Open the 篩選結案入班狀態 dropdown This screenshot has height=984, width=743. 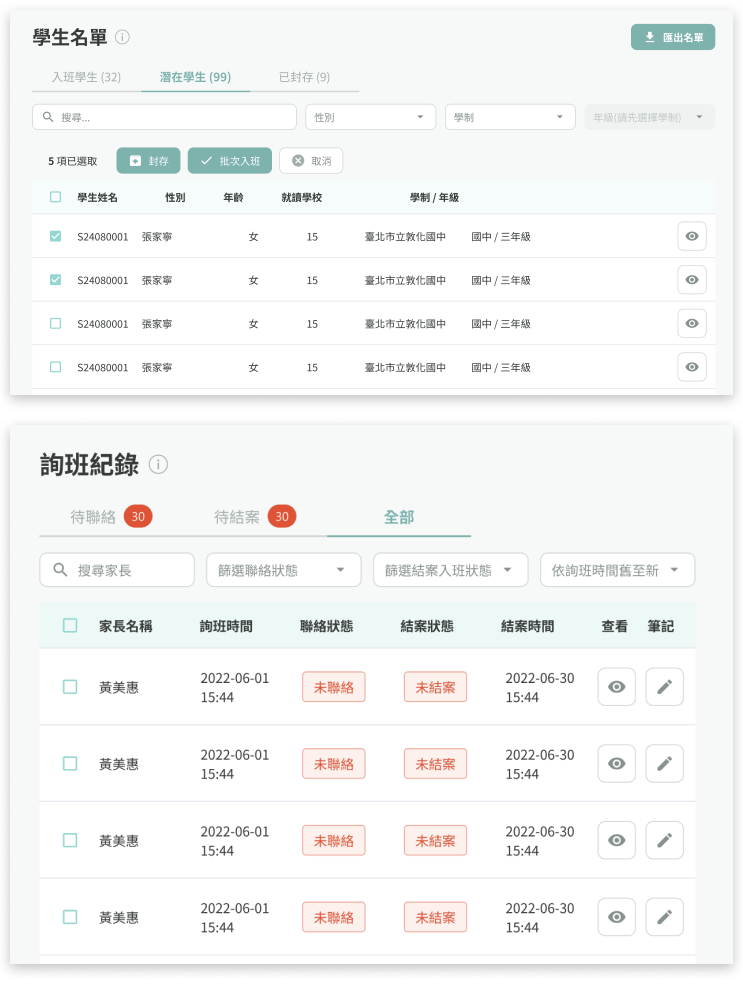tap(451, 570)
